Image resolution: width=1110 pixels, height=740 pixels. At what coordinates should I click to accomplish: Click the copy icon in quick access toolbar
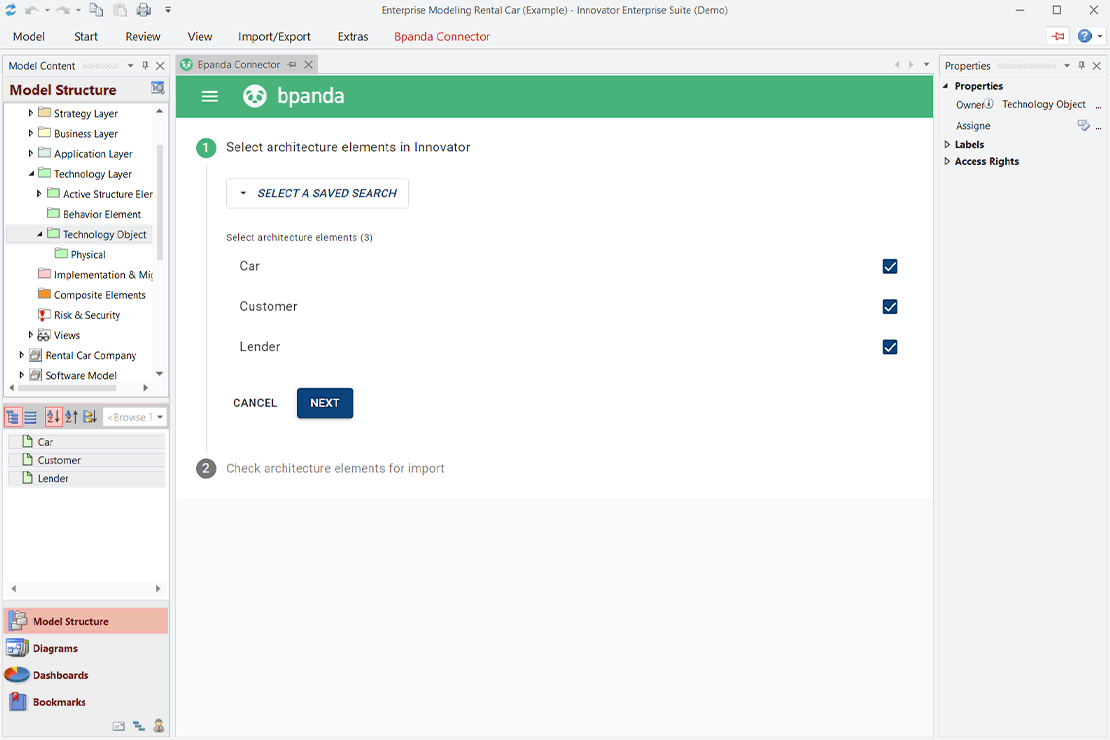(96, 10)
